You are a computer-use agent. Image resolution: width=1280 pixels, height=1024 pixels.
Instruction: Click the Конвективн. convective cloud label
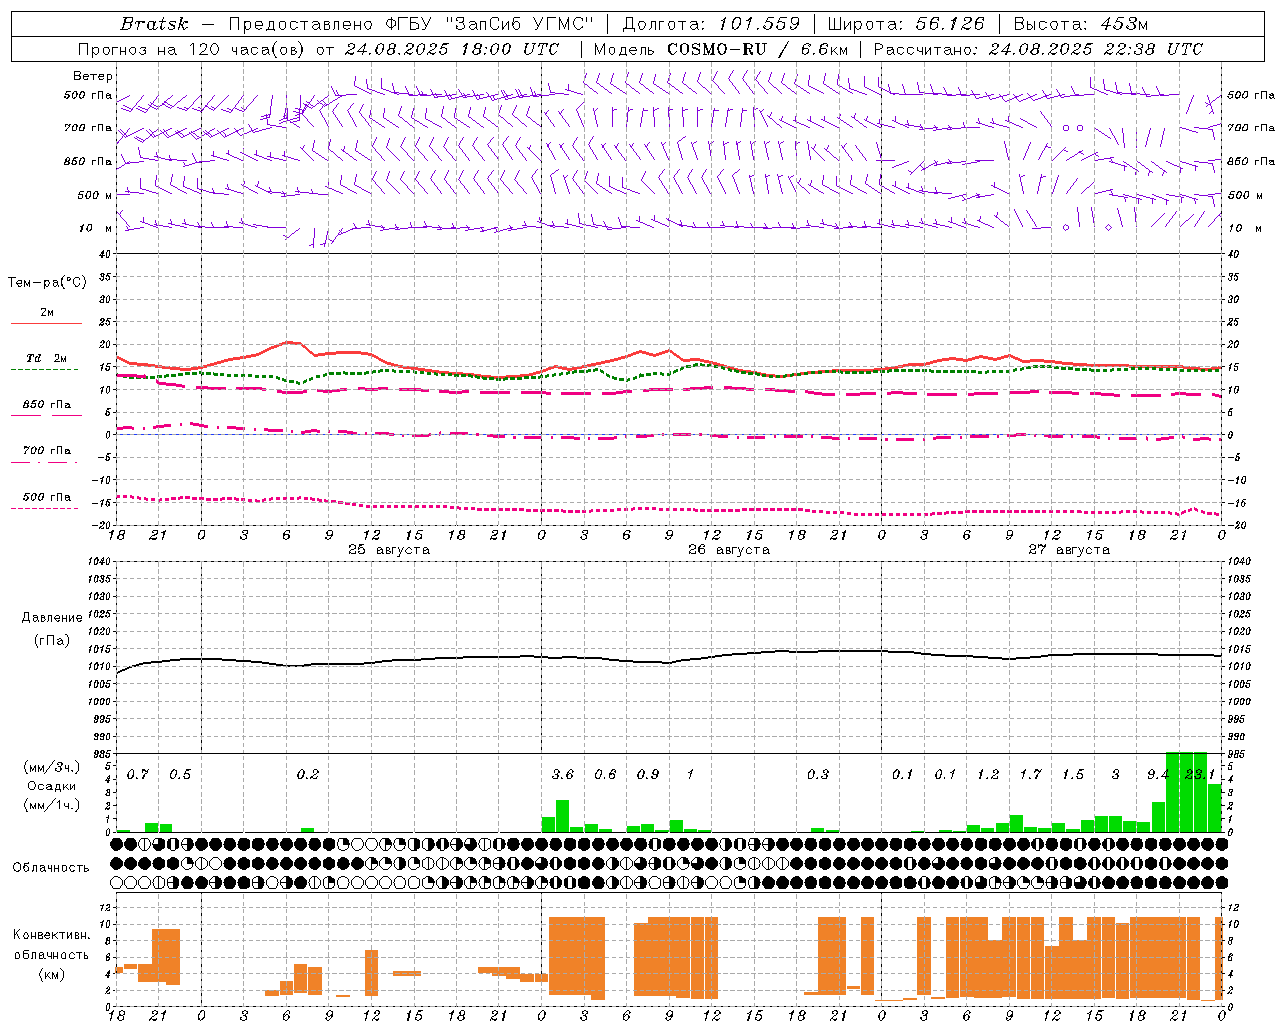(52, 935)
